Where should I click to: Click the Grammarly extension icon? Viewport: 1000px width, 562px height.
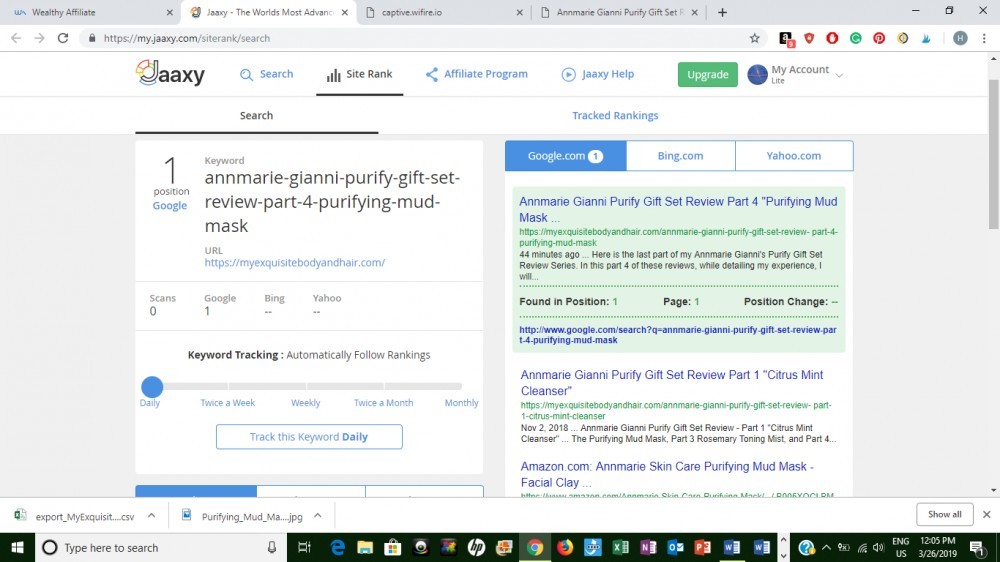click(856, 38)
